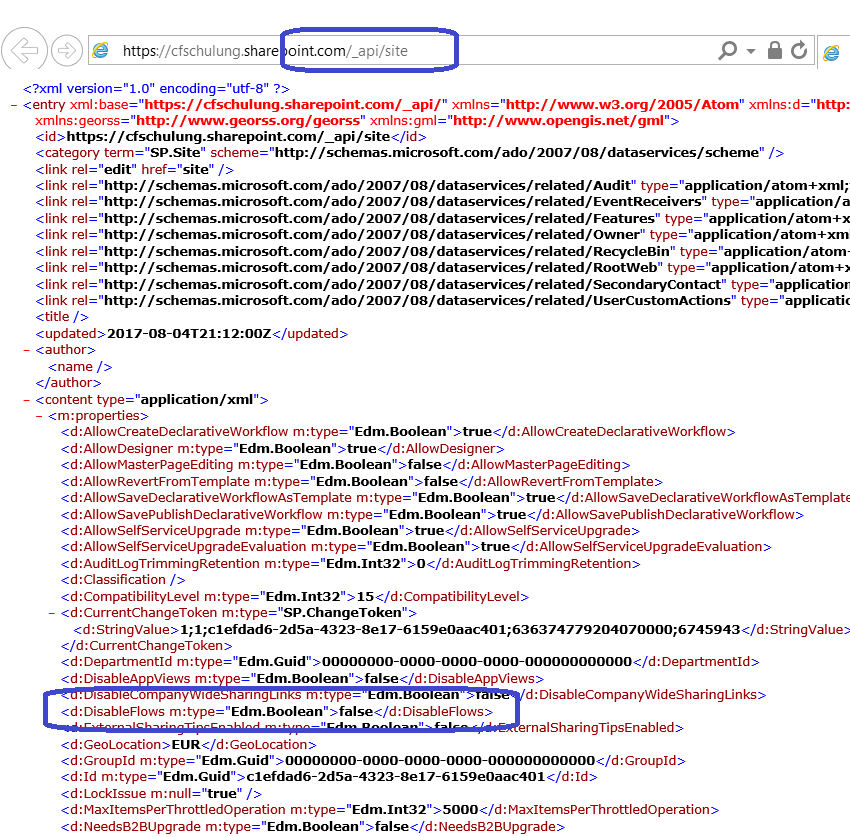The width and height of the screenshot is (850, 837).
Task: Click the magnifying glass search icon
Action: (x=727, y=50)
